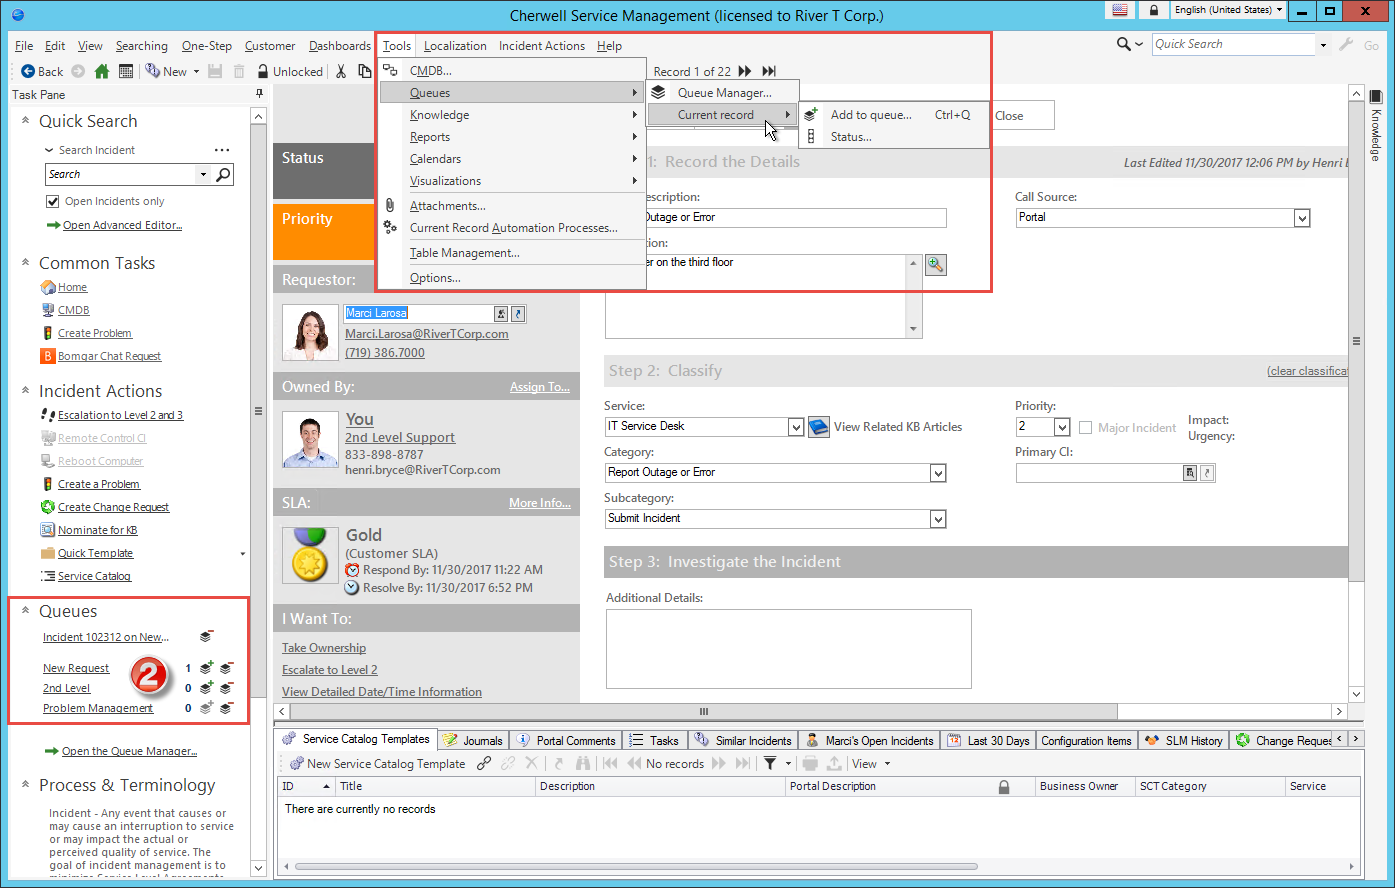This screenshot has height=888, width=1395.
Task: Click New Service Catalog Template button
Action: click(378, 763)
